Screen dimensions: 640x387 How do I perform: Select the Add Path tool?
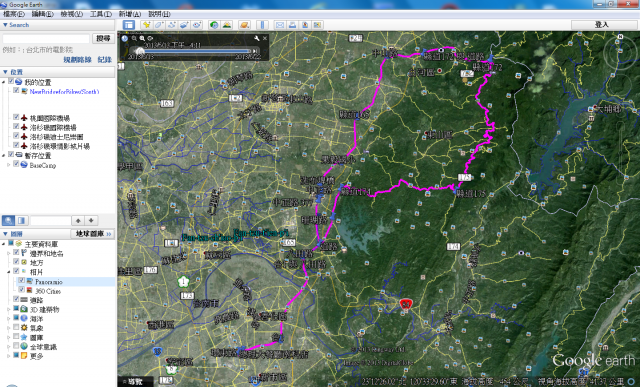pyautogui.click(x=171, y=25)
